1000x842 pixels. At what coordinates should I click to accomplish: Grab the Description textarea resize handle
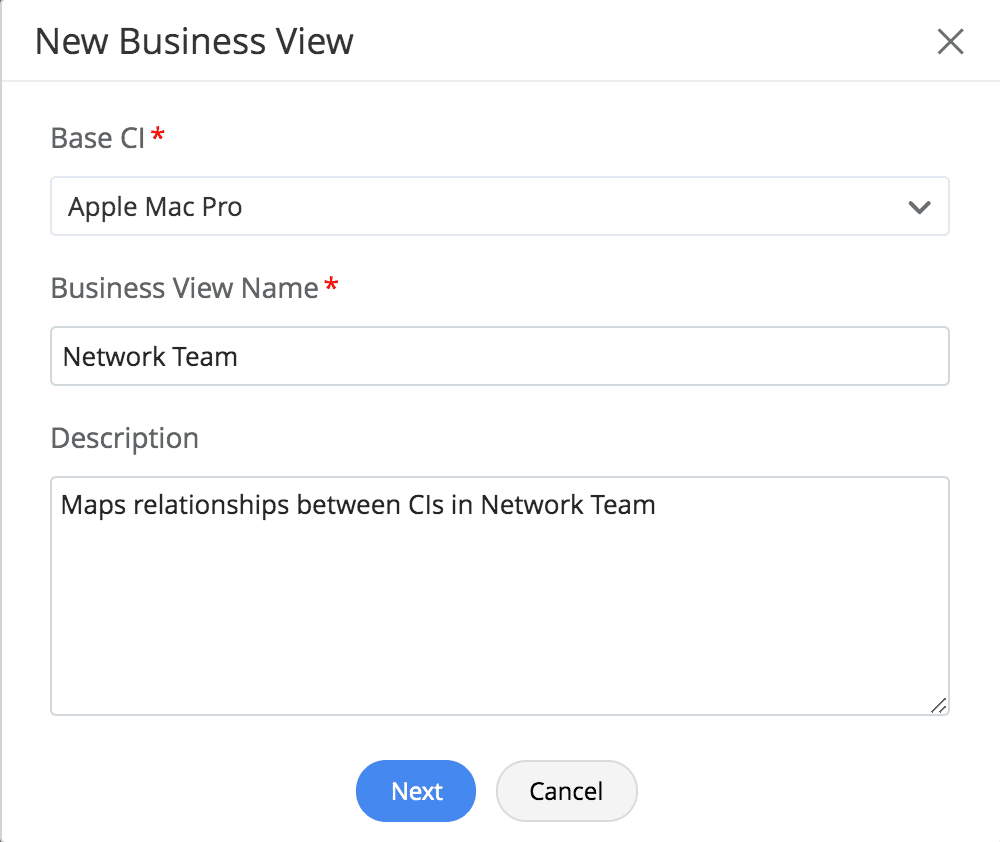click(x=938, y=705)
